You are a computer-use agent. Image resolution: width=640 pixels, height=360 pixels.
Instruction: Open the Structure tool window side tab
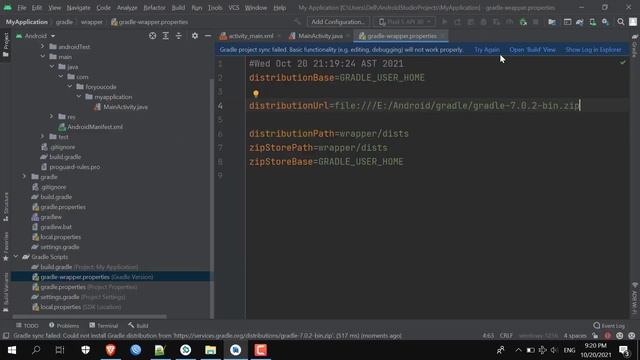coord(6,207)
